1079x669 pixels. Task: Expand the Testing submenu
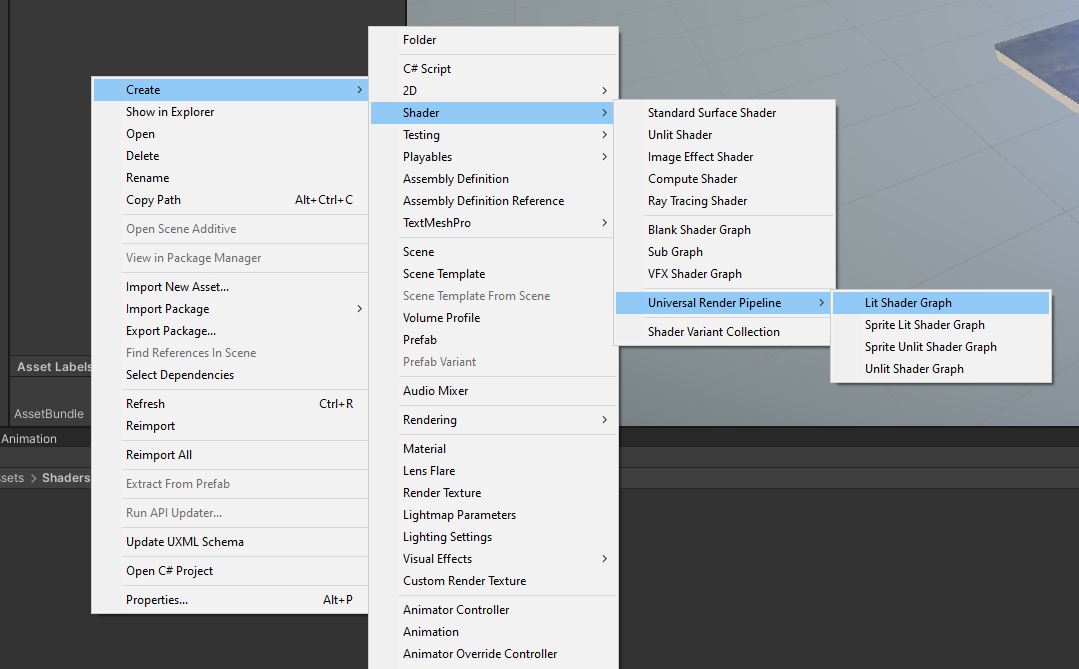click(x=421, y=134)
